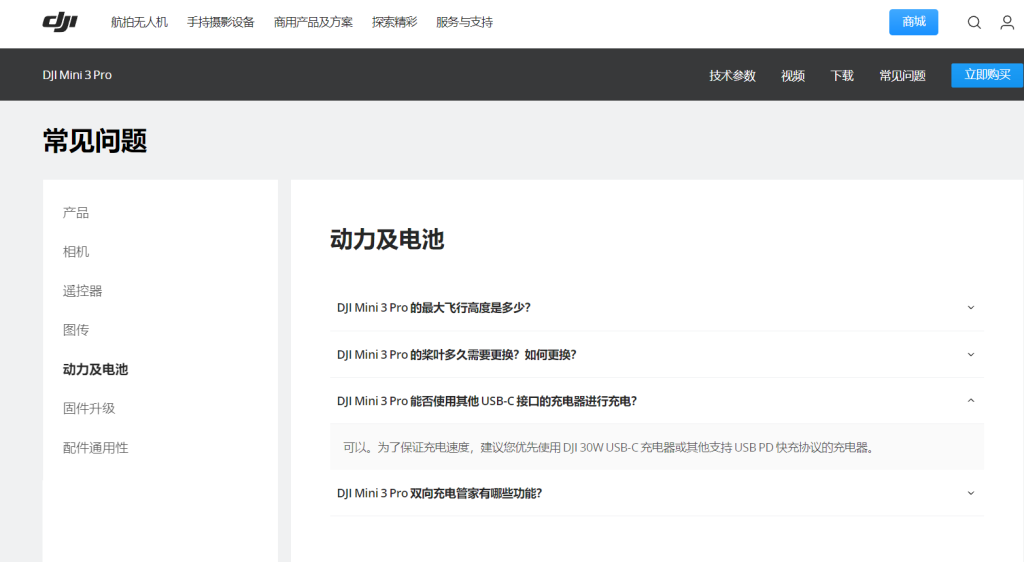Click the answer text mentioning DJI 30W USB-C
The image size is (1024, 562).
click(609, 447)
